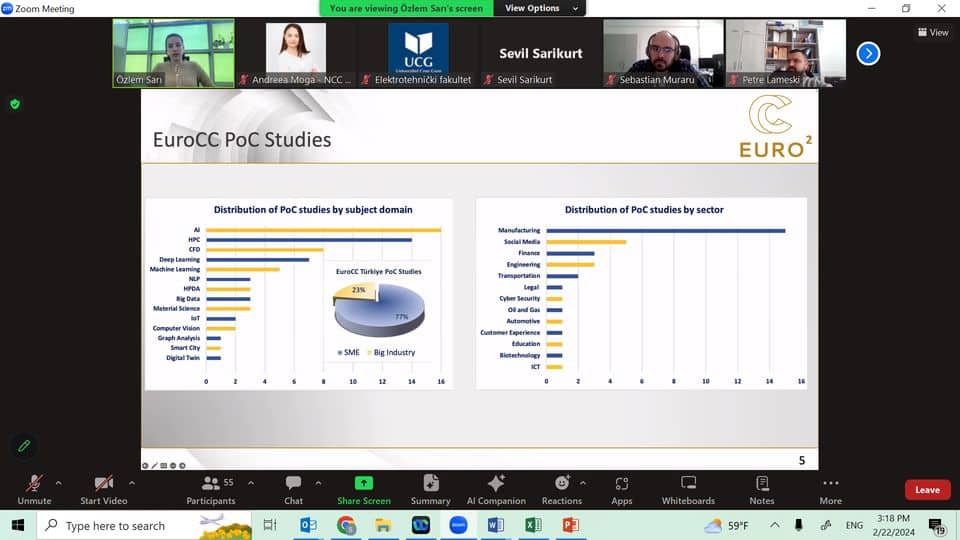Unmute the microphone
Screen dimensions: 960x540
(34, 489)
